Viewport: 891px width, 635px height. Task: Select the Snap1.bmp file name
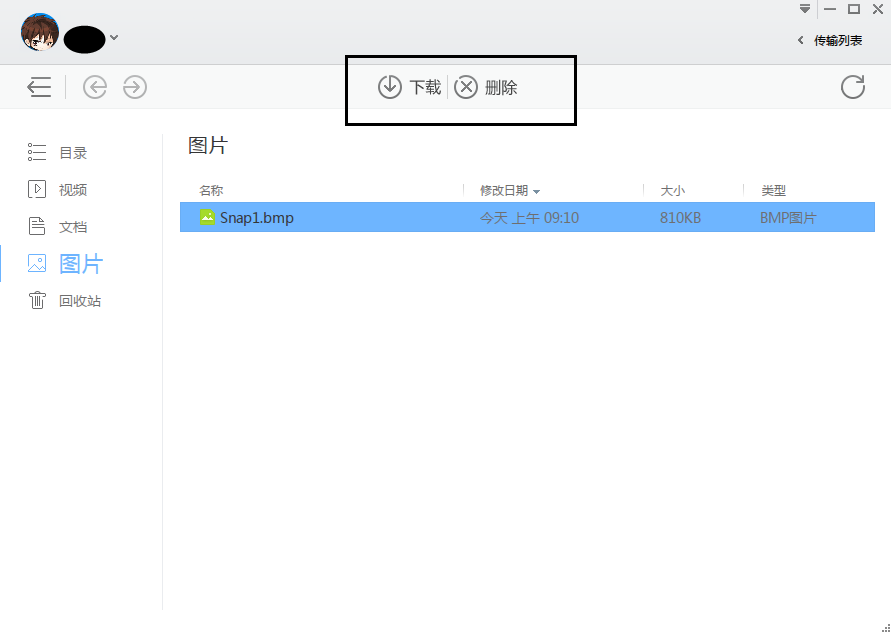[x=257, y=218]
